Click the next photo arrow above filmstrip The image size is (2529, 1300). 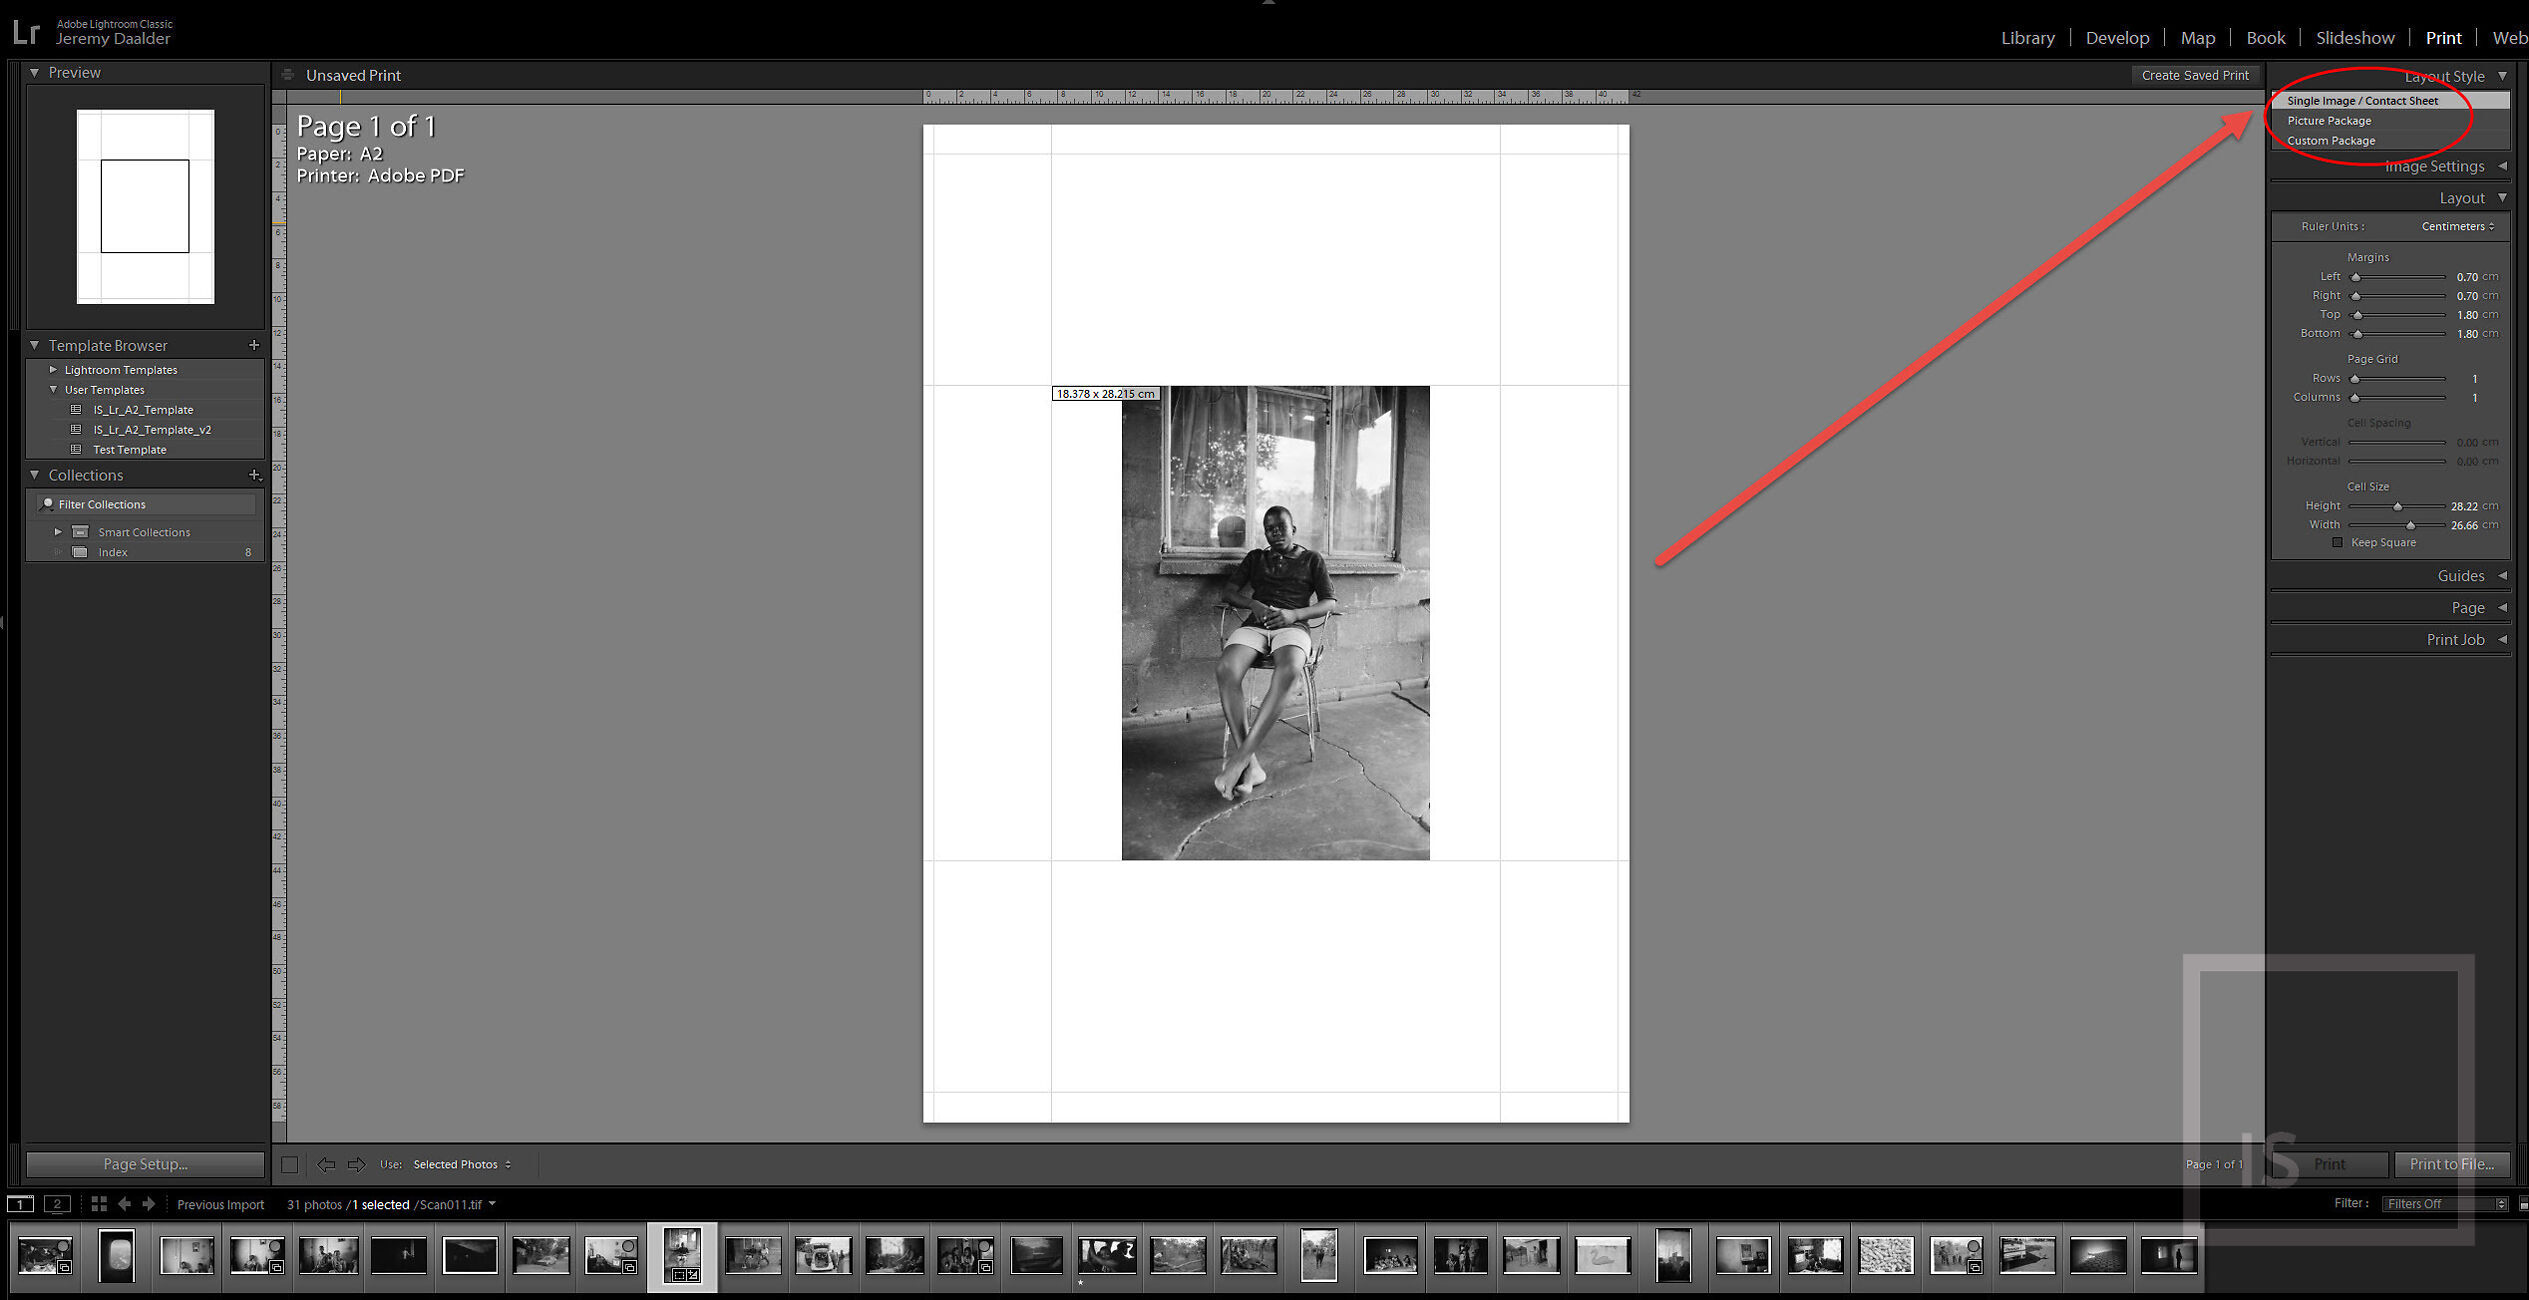pyautogui.click(x=151, y=1204)
